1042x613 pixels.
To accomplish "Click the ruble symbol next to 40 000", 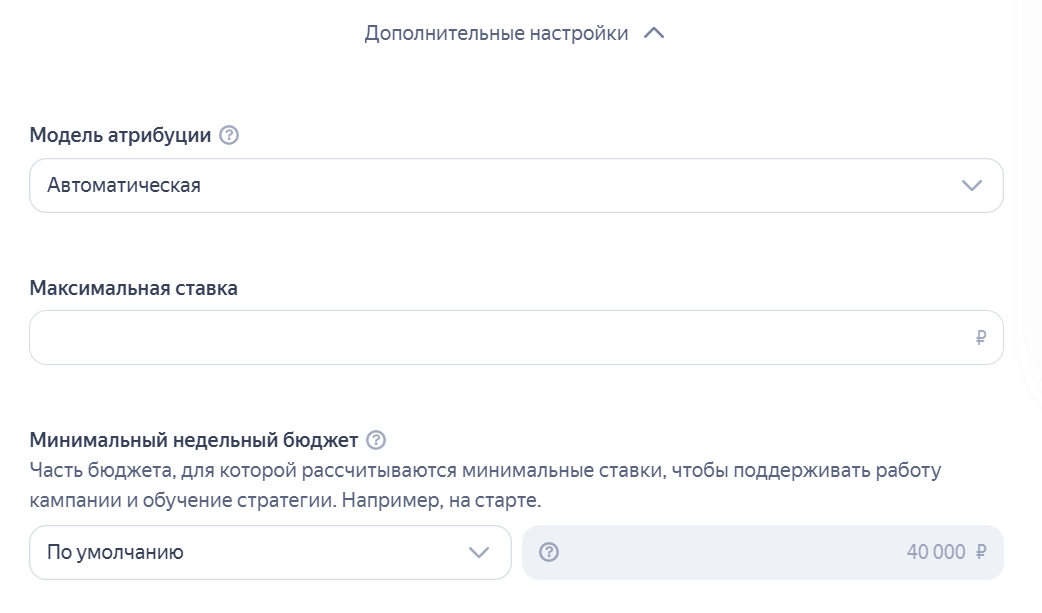I will pos(981,551).
